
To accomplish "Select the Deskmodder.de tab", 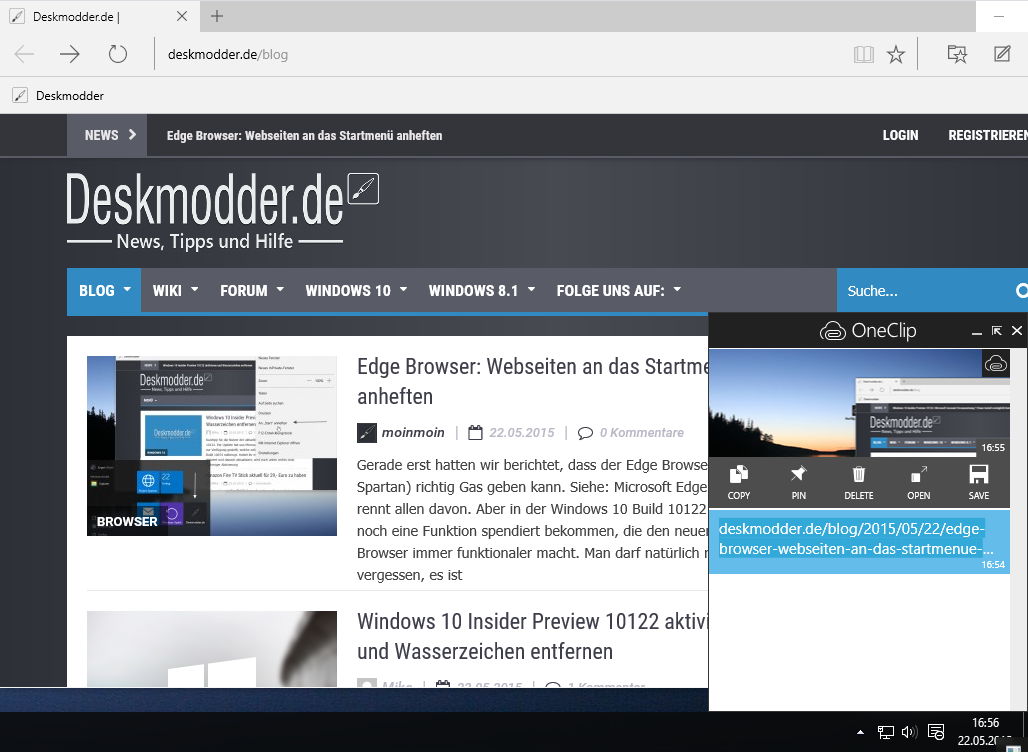I will click(x=98, y=16).
